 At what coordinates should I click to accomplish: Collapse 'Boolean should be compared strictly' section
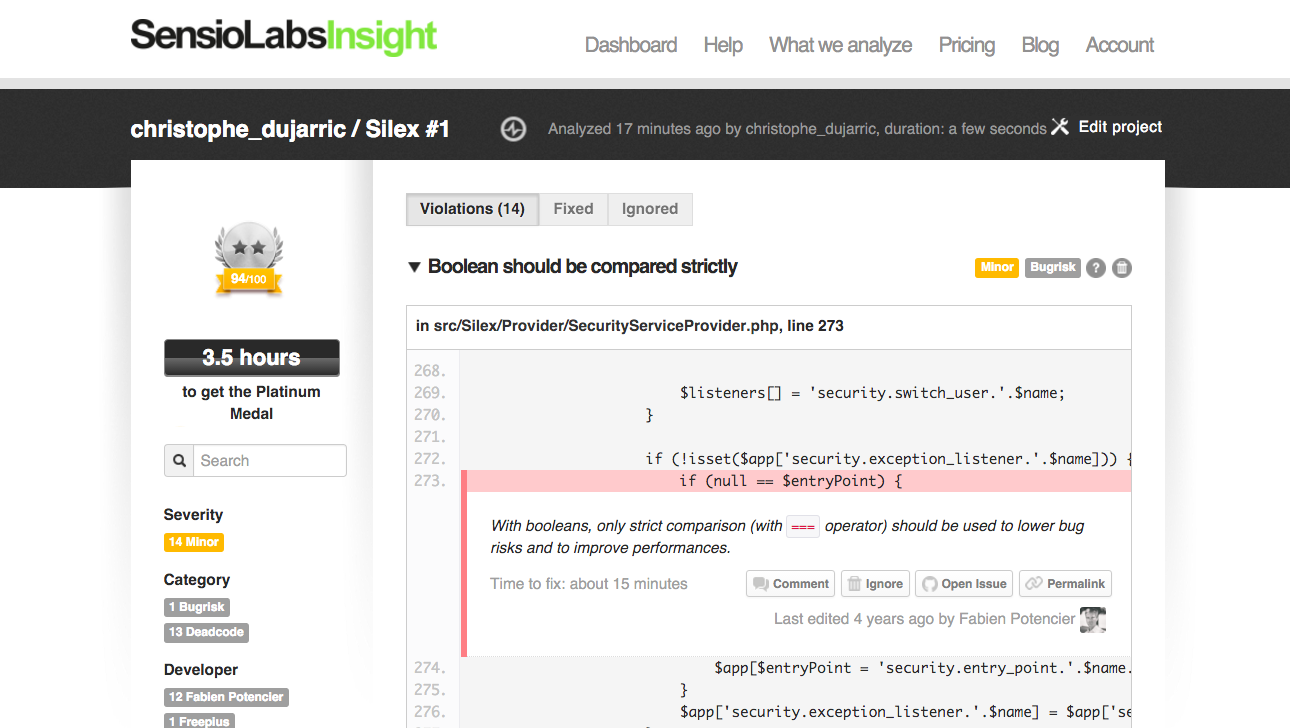pos(414,267)
